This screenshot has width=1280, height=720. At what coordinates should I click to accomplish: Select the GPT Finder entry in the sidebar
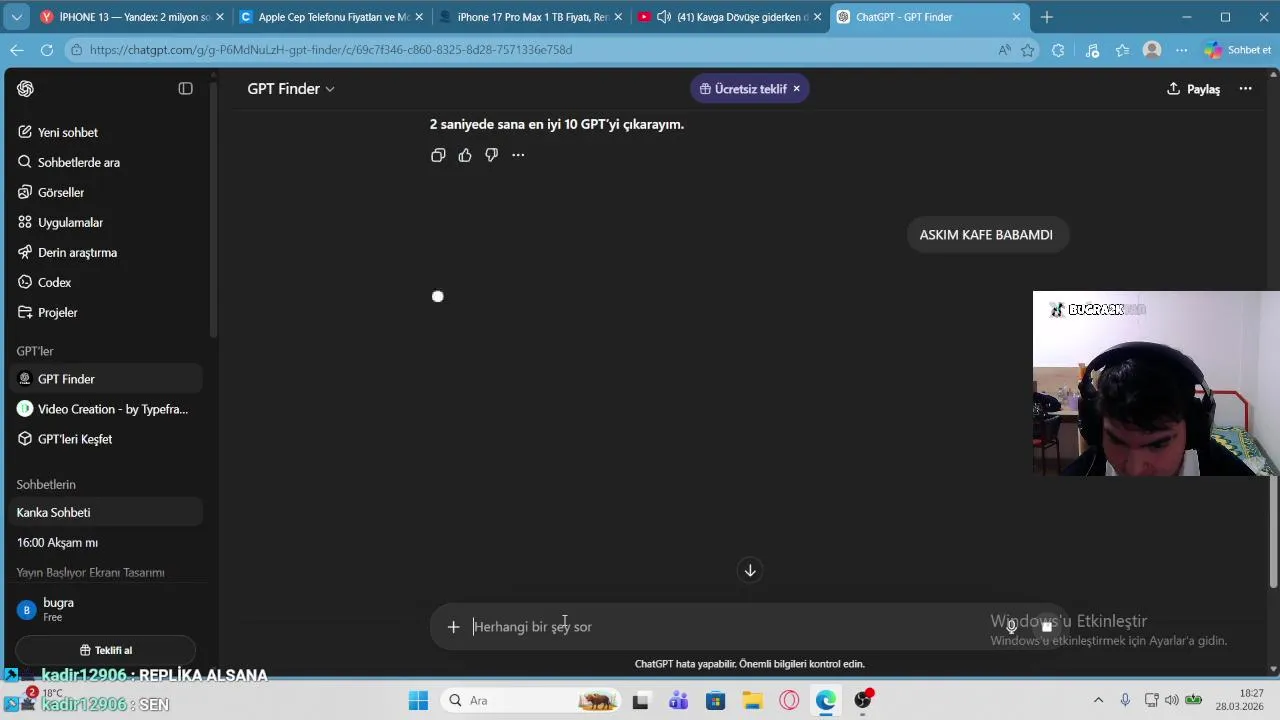[104, 379]
